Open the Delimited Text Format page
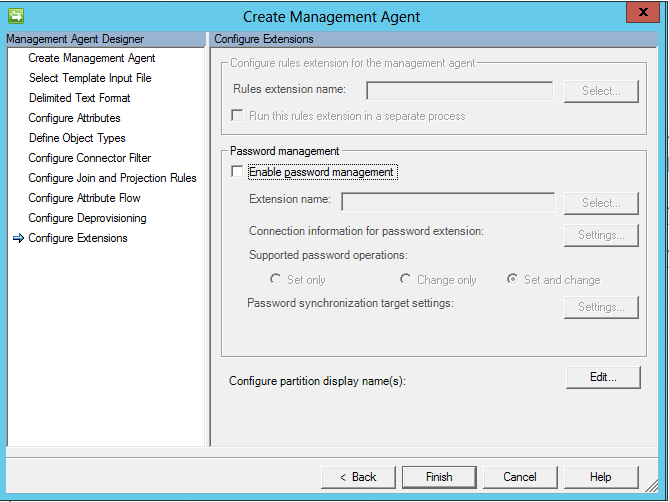The width and height of the screenshot is (669, 502). click(79, 98)
